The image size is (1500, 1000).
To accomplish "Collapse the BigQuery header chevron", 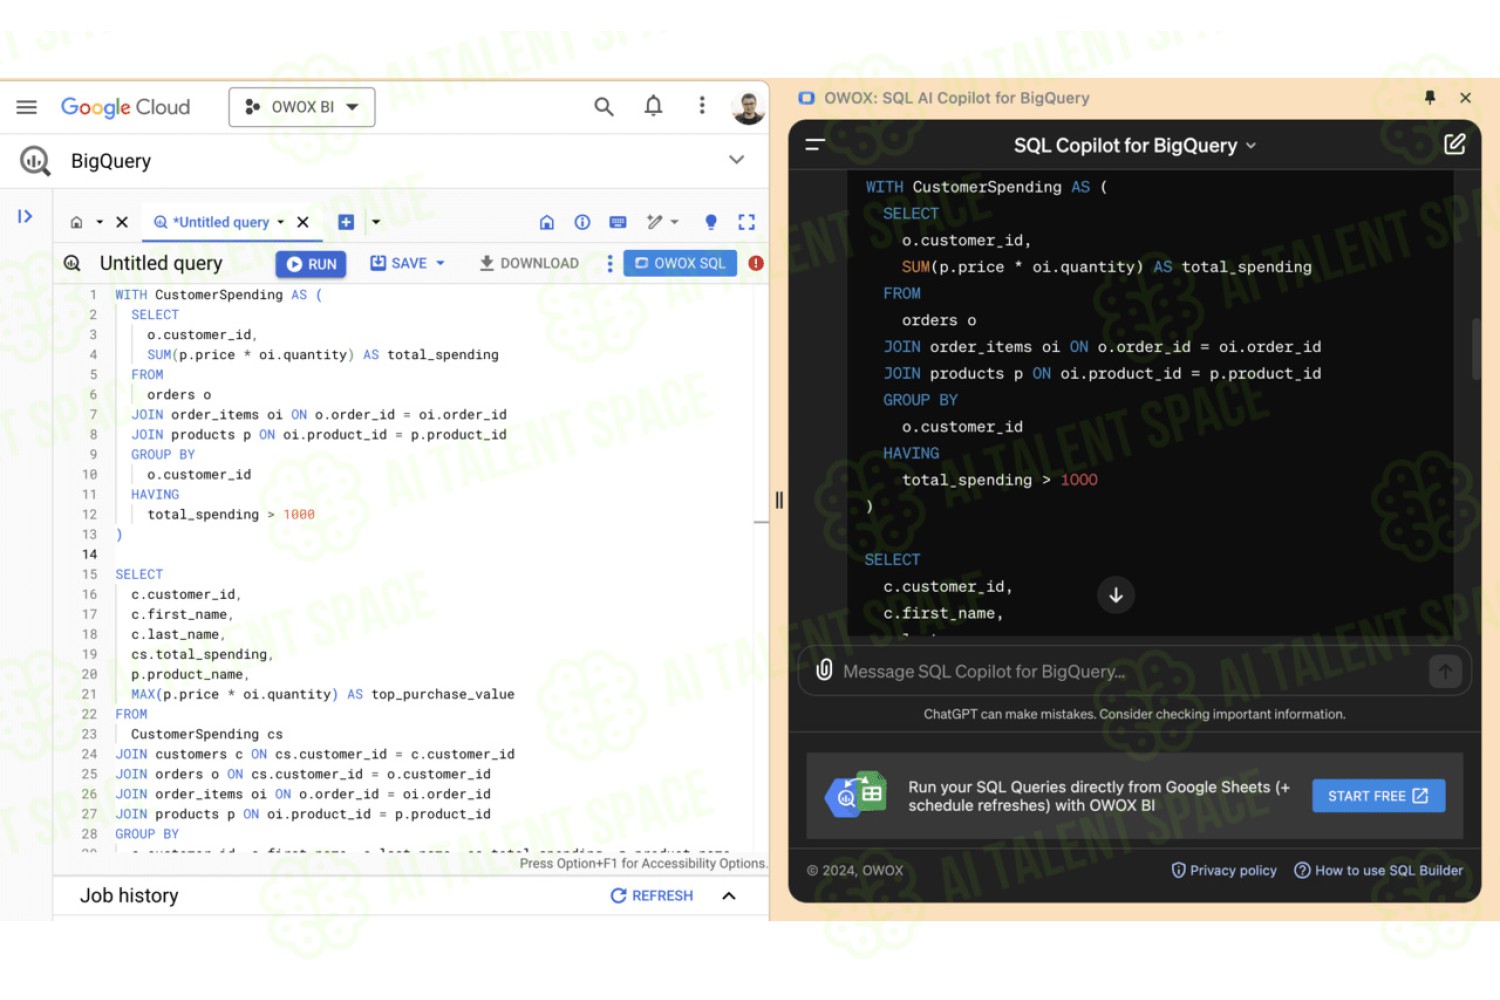I will (x=737, y=160).
